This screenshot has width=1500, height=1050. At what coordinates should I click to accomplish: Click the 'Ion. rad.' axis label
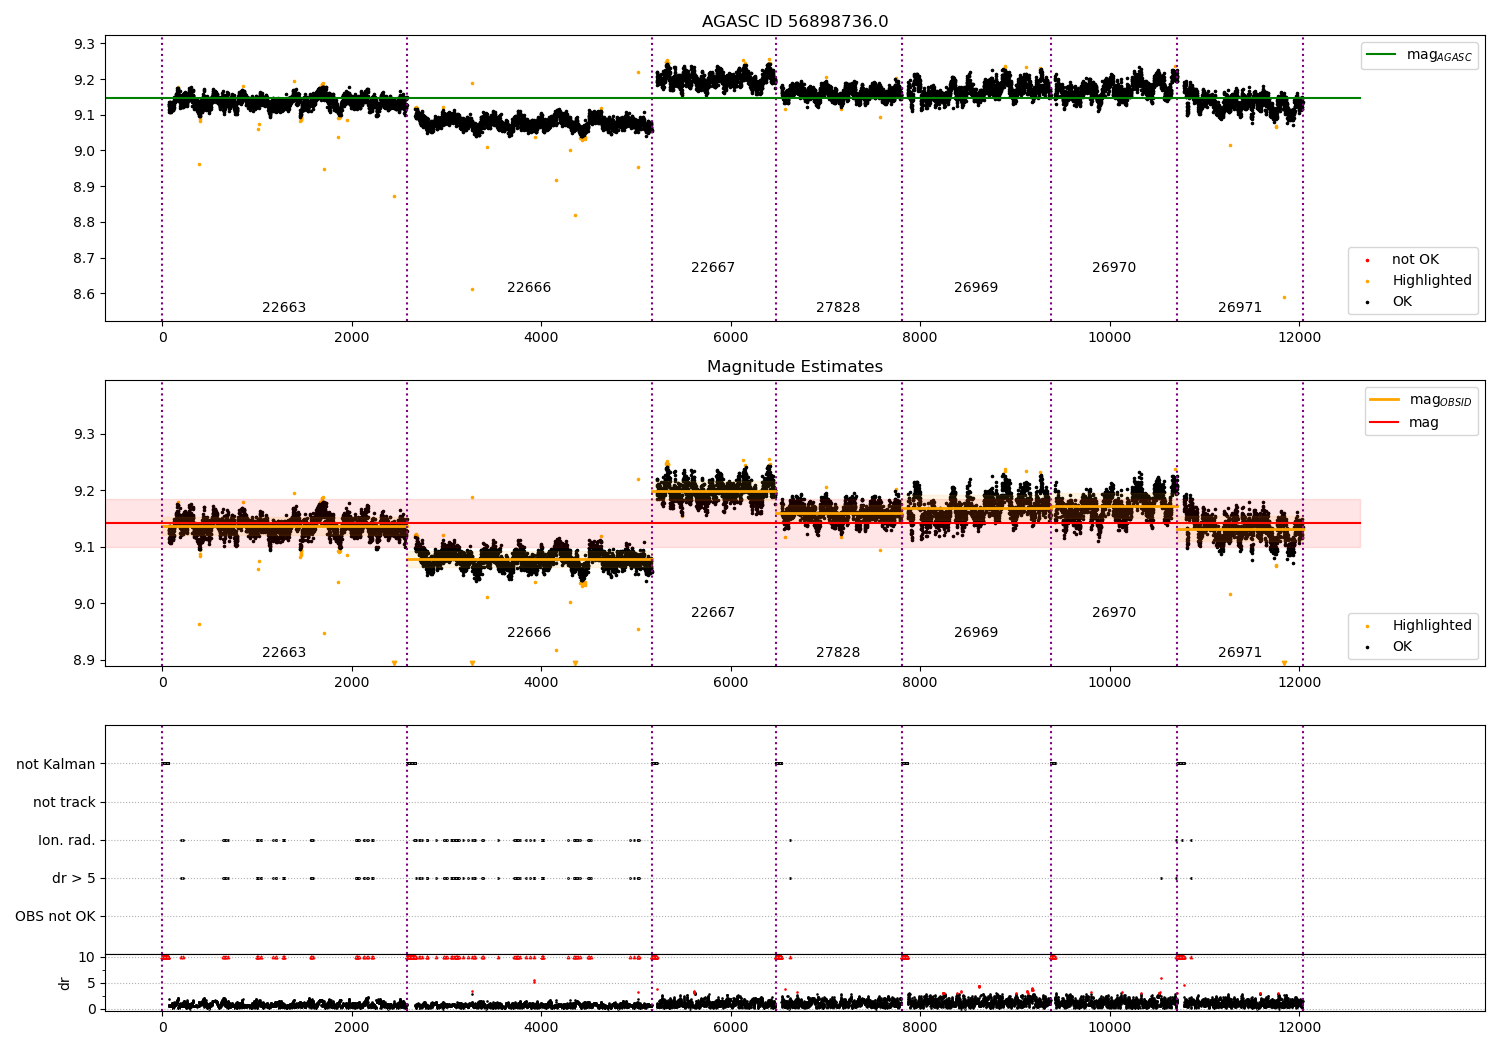(67, 840)
